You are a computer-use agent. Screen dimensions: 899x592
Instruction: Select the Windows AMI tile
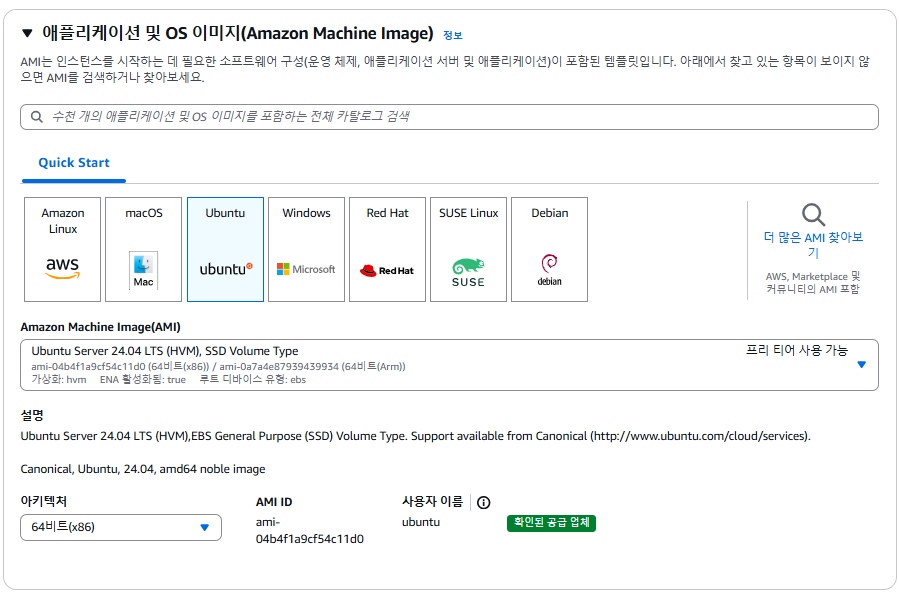(x=306, y=249)
